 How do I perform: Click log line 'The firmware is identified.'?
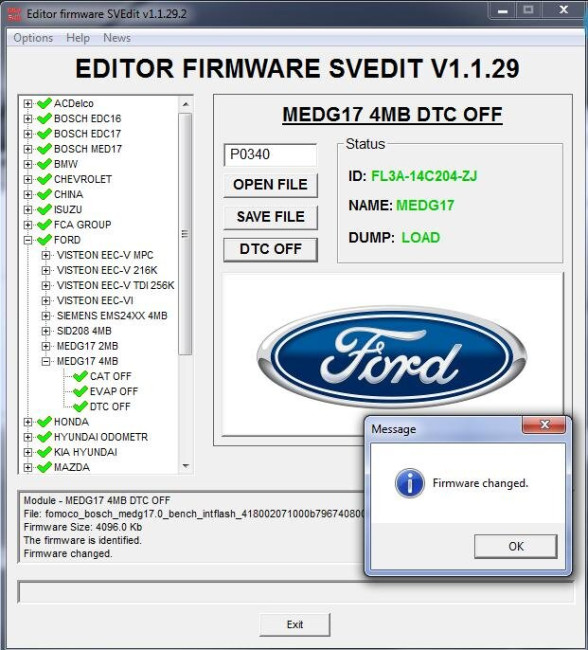click(x=83, y=540)
